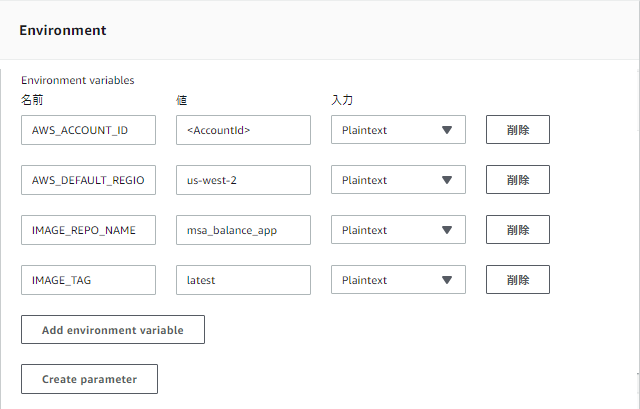Click the Environment variables label
This screenshot has height=409, width=640.
pos(77,80)
